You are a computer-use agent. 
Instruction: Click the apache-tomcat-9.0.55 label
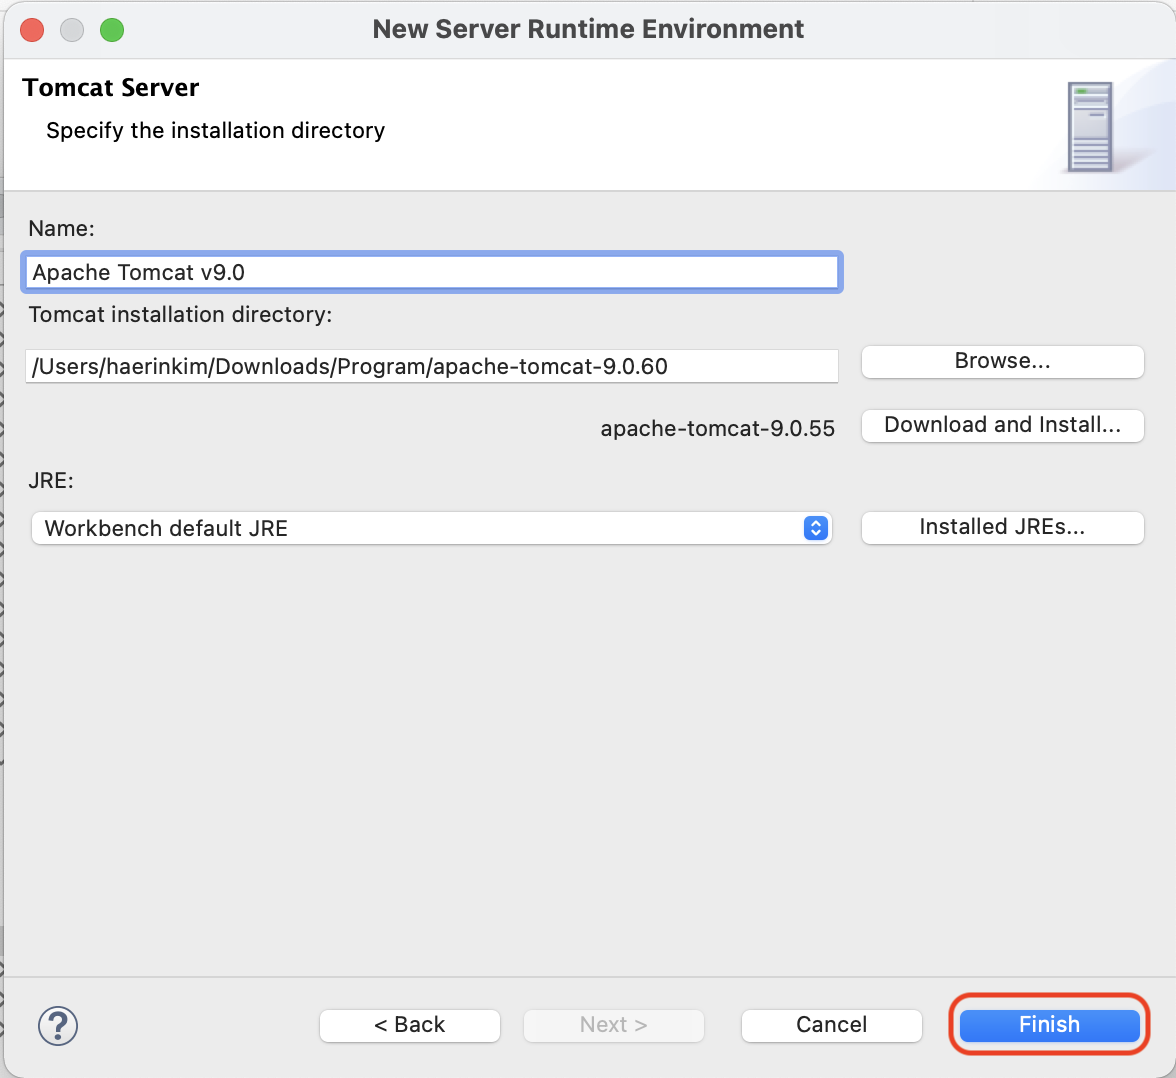pos(717,428)
